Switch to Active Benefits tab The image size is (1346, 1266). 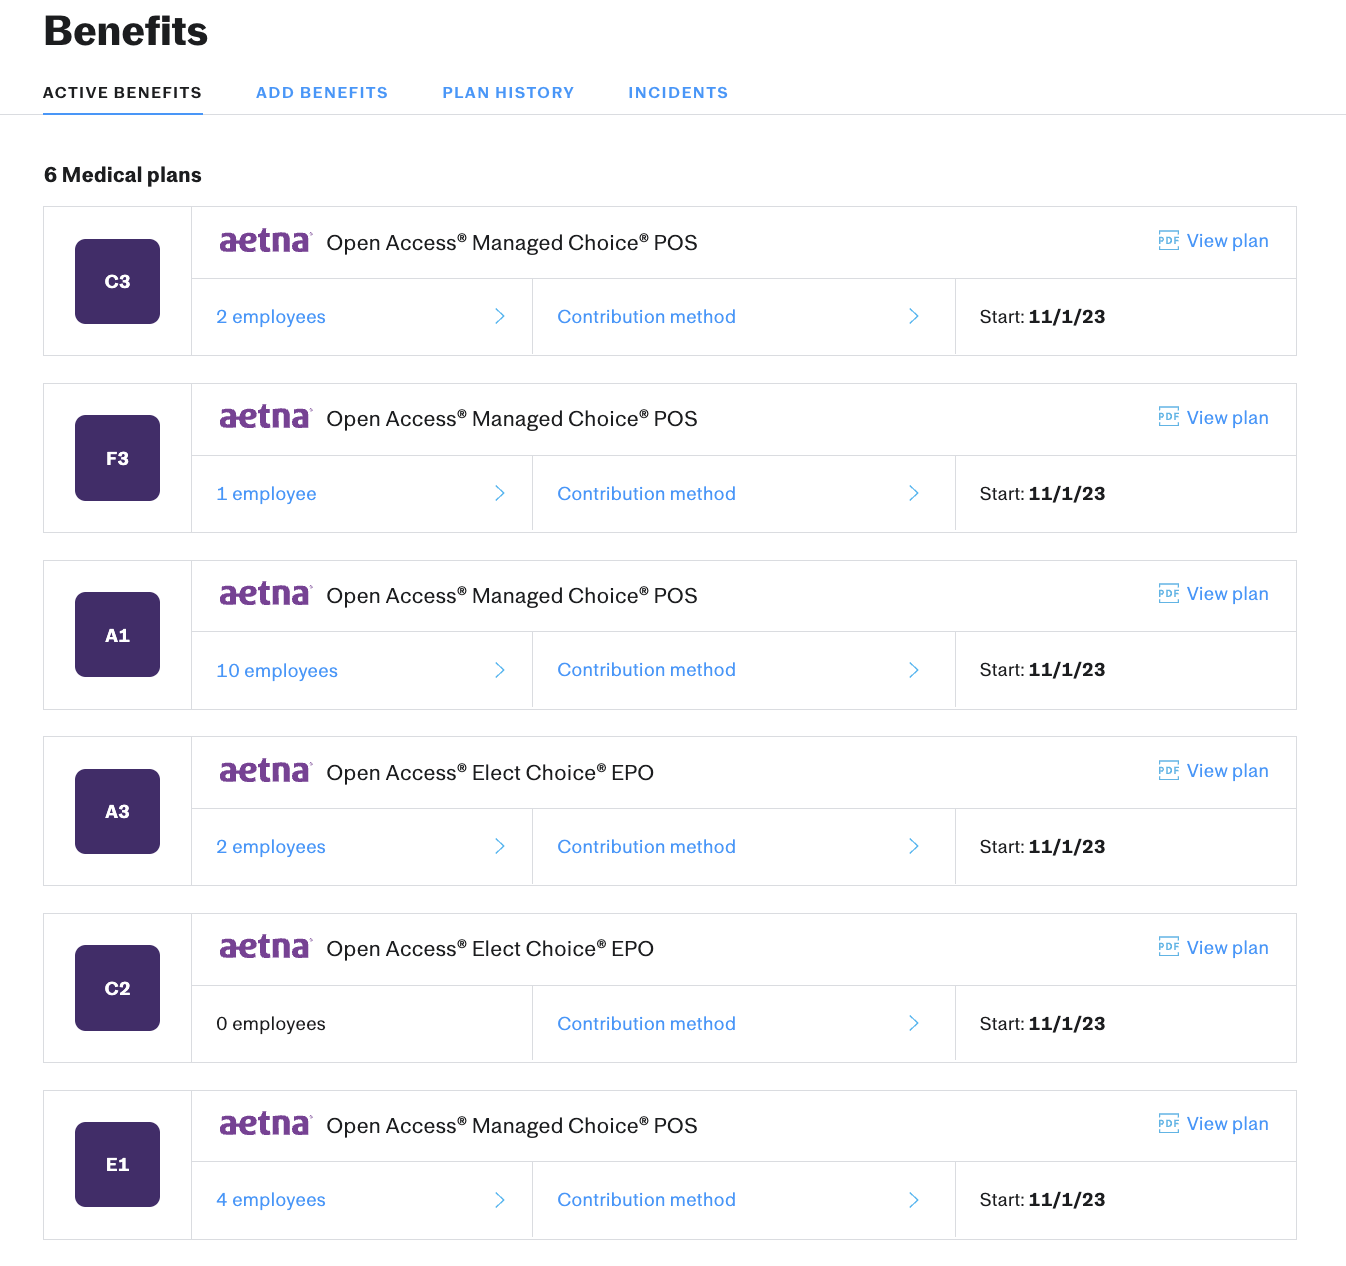pyautogui.click(x=122, y=93)
